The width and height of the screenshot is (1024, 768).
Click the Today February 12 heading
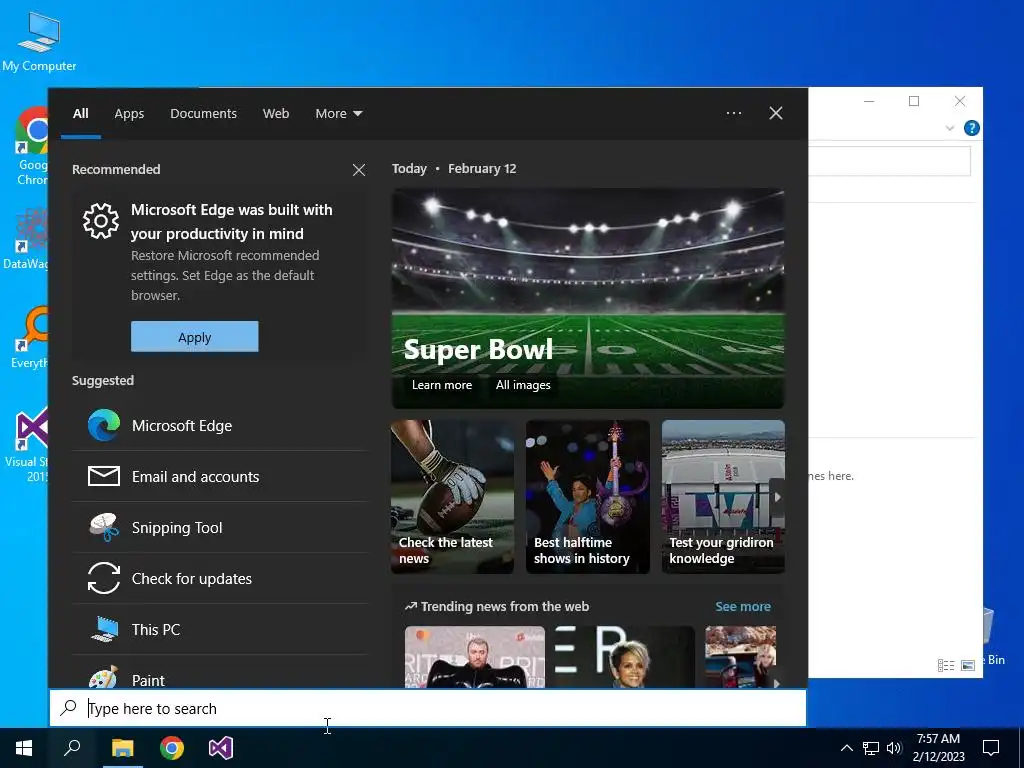454,168
